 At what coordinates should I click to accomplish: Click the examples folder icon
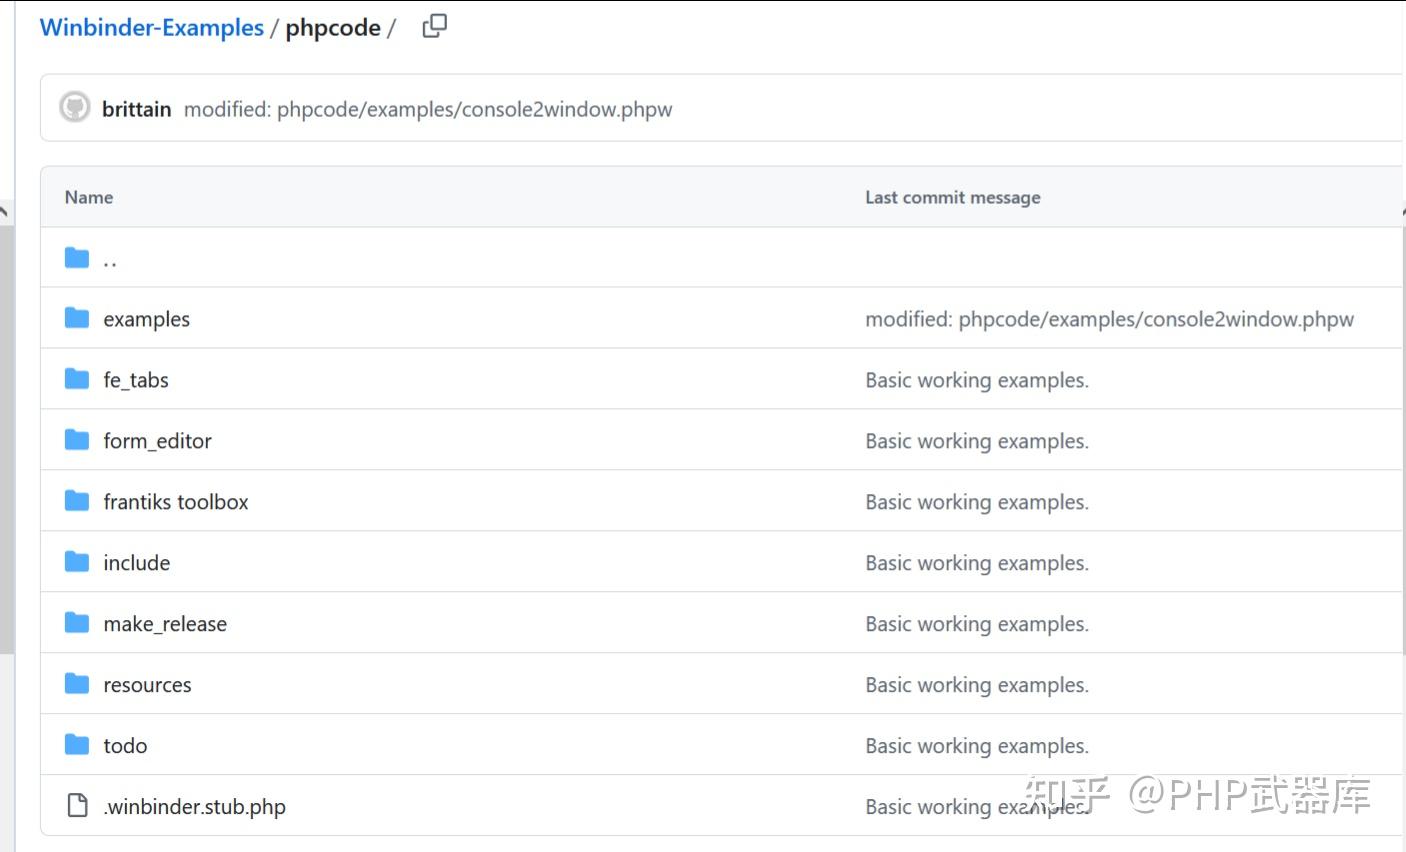click(x=77, y=318)
